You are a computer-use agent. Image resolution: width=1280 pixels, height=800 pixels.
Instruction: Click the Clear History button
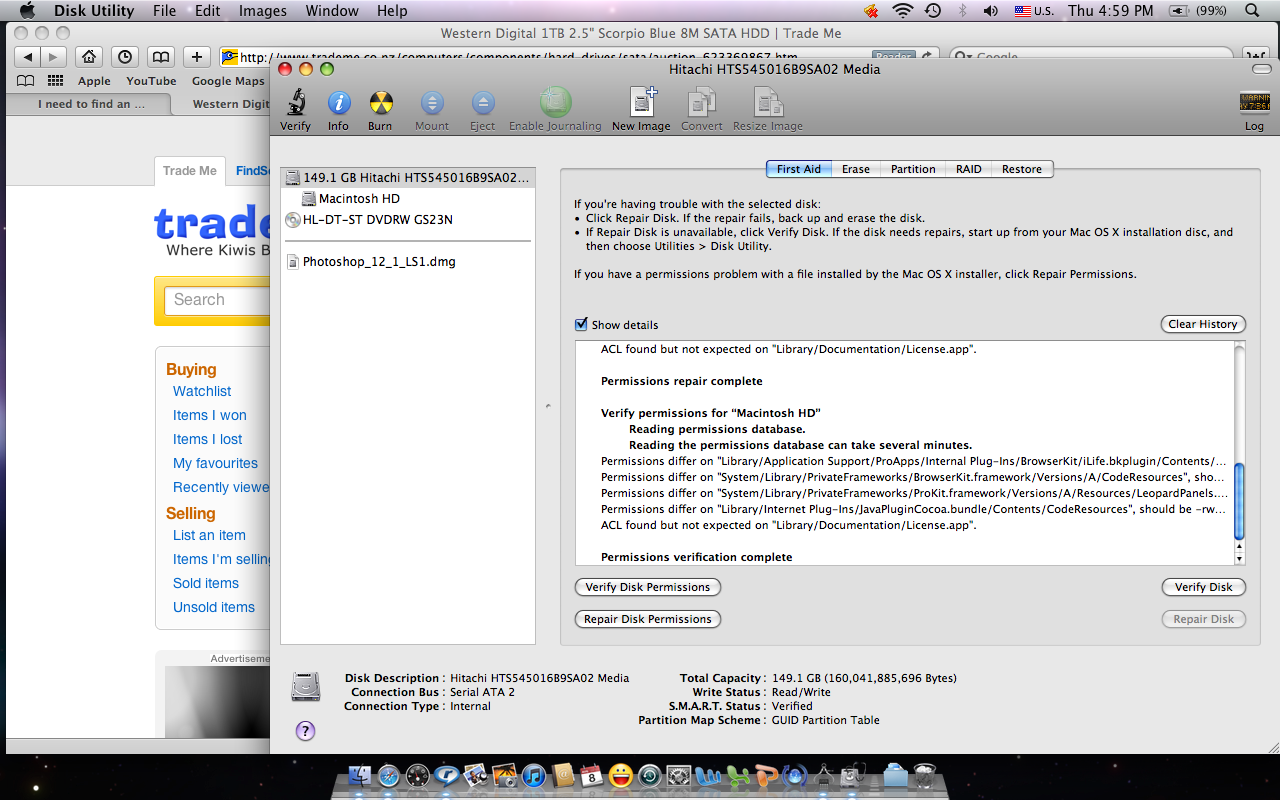(1203, 324)
